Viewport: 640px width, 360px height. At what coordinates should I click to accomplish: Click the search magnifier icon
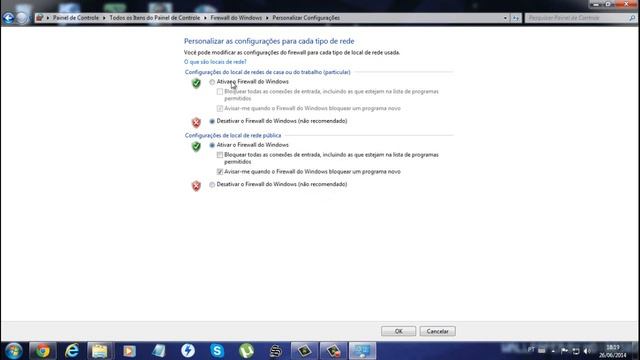tap(632, 18)
